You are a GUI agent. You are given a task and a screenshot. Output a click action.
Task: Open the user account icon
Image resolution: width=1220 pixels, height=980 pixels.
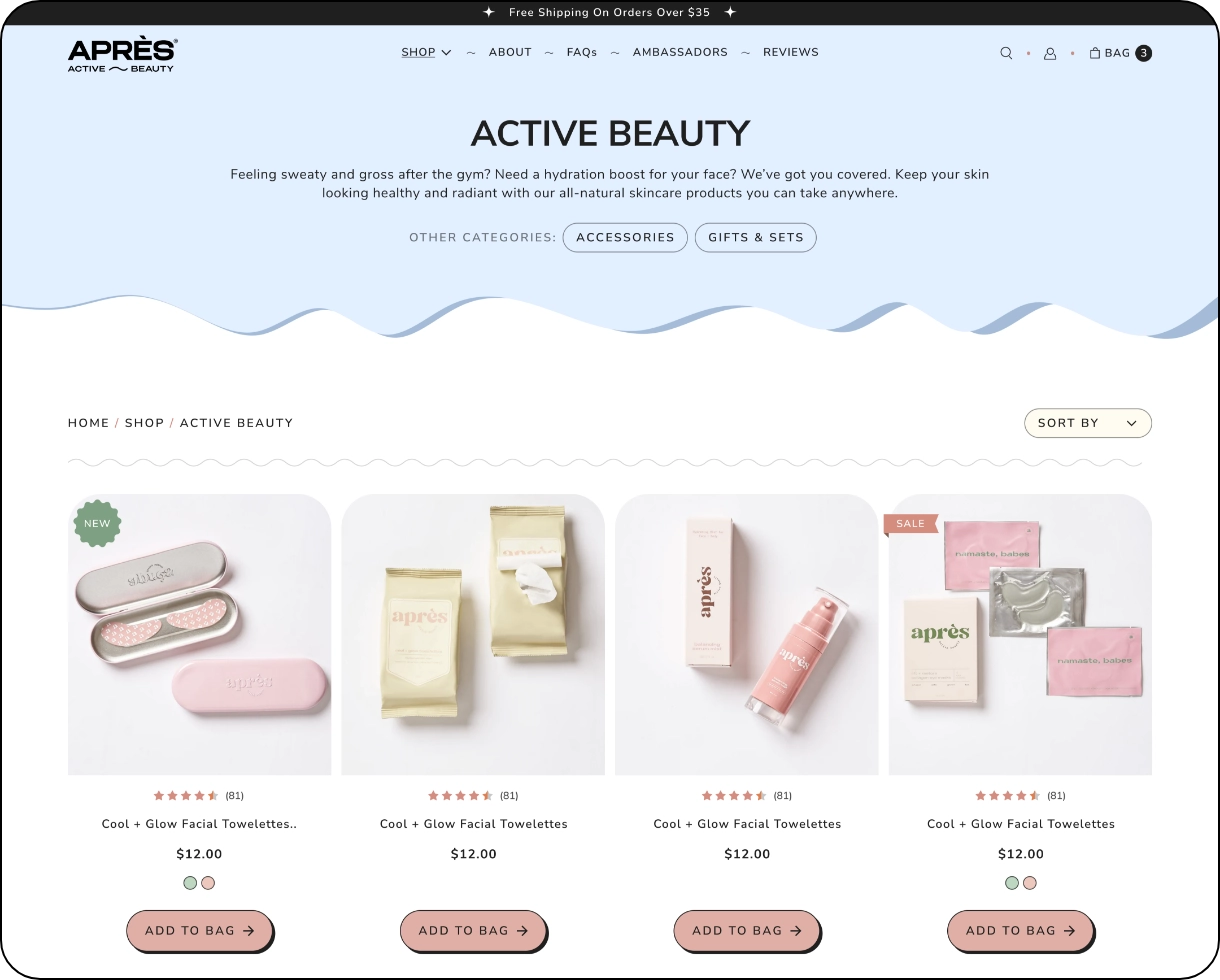tap(1050, 53)
